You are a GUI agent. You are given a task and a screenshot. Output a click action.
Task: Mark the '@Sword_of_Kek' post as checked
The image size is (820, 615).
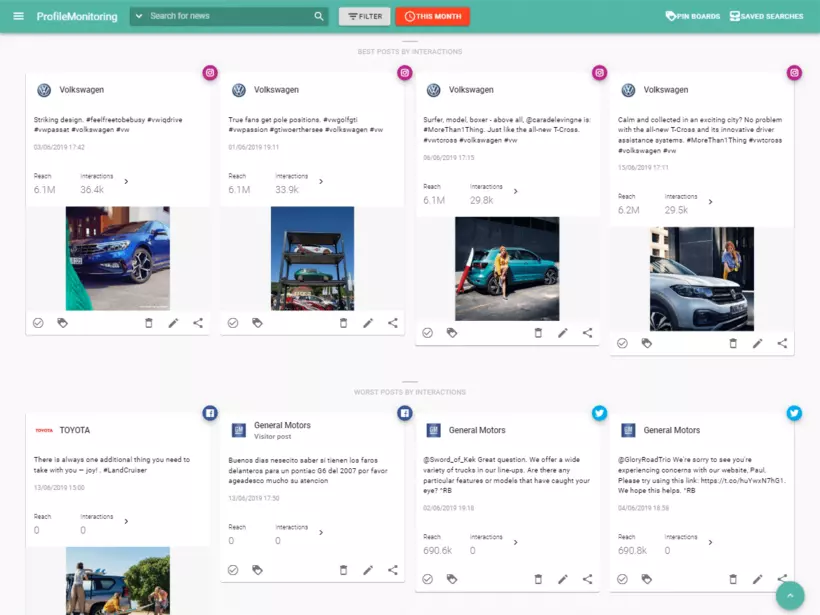tap(428, 579)
